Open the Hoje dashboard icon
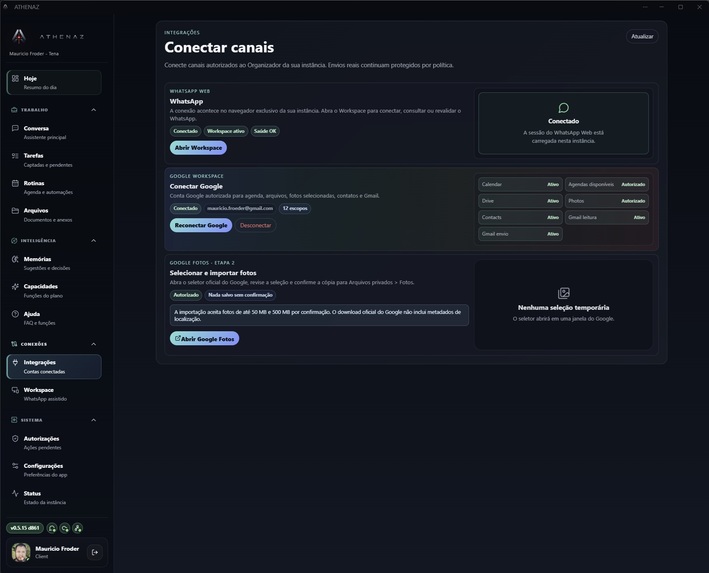 tap(15, 78)
